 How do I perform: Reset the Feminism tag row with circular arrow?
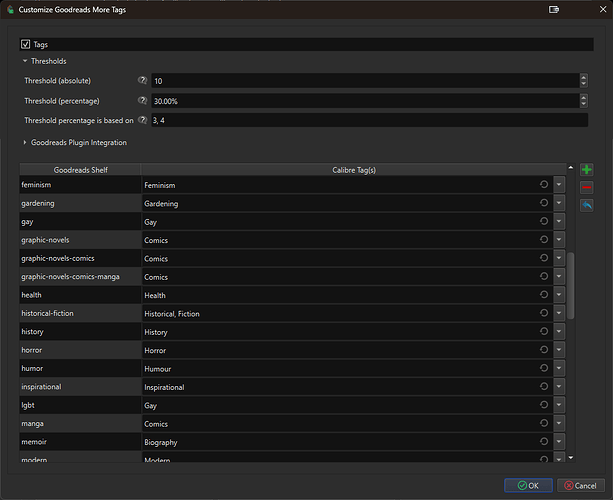543,185
